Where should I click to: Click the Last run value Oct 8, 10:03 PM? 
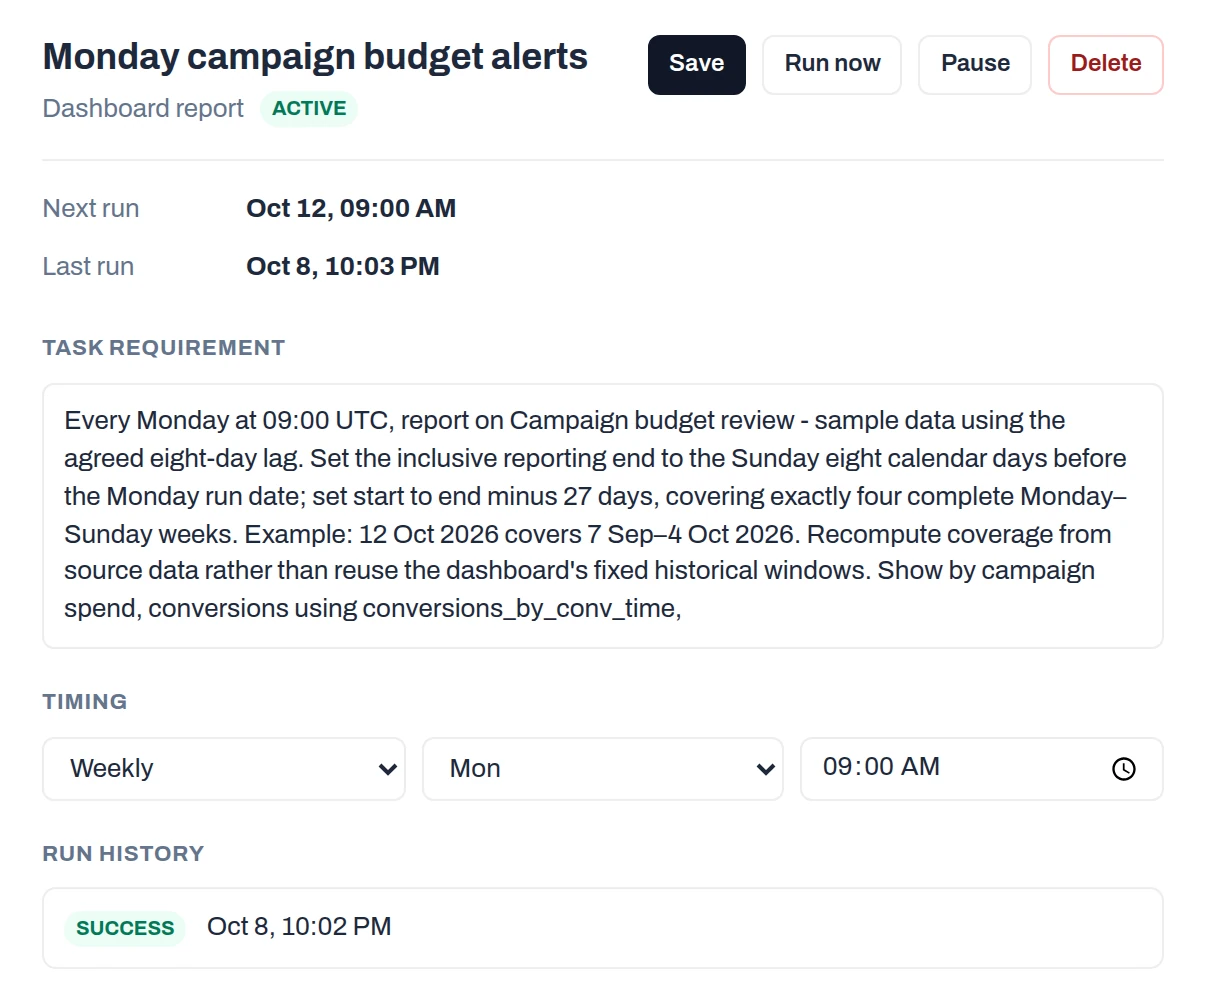343,266
